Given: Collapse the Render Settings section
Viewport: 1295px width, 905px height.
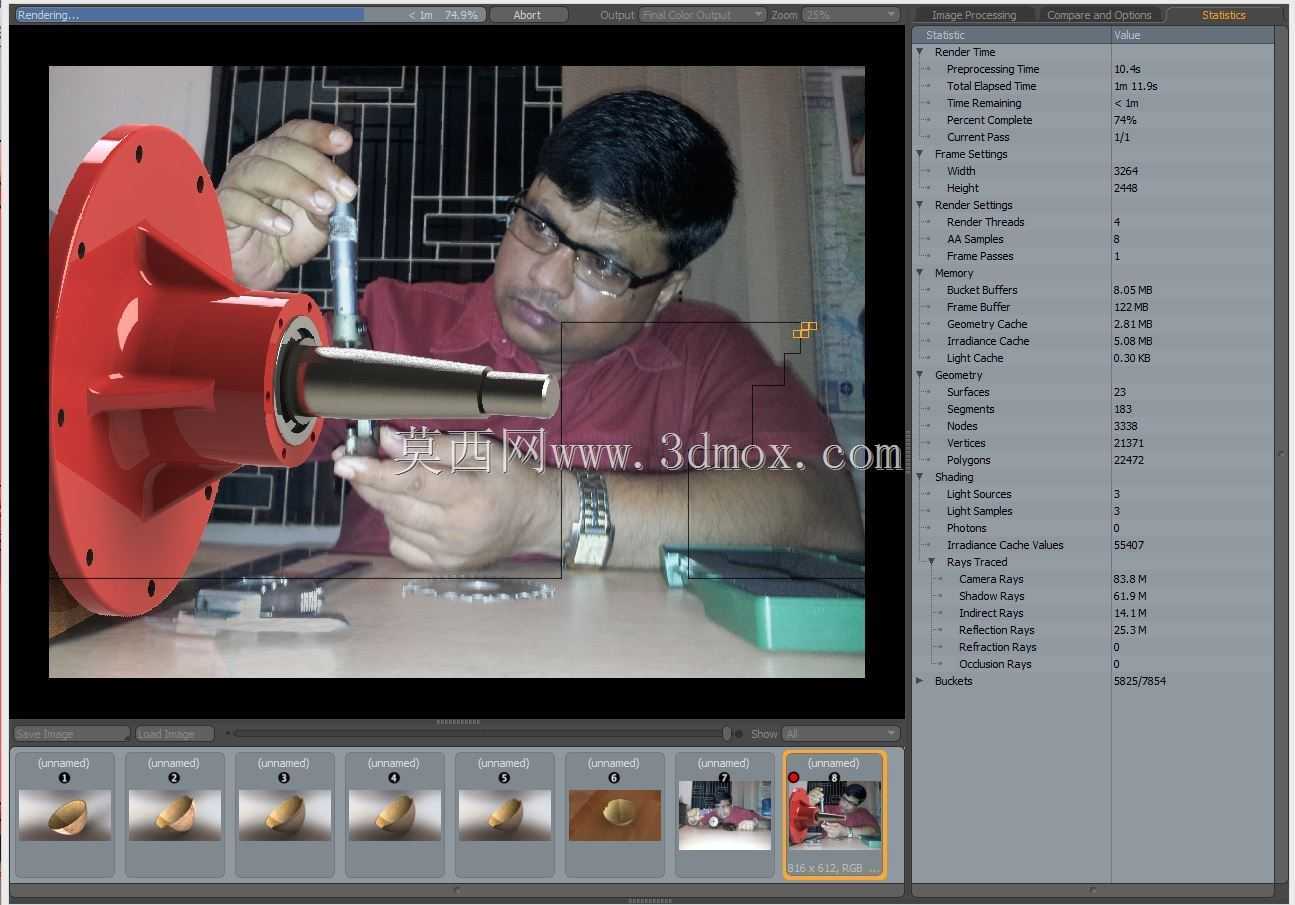Looking at the screenshot, I should 920,205.
